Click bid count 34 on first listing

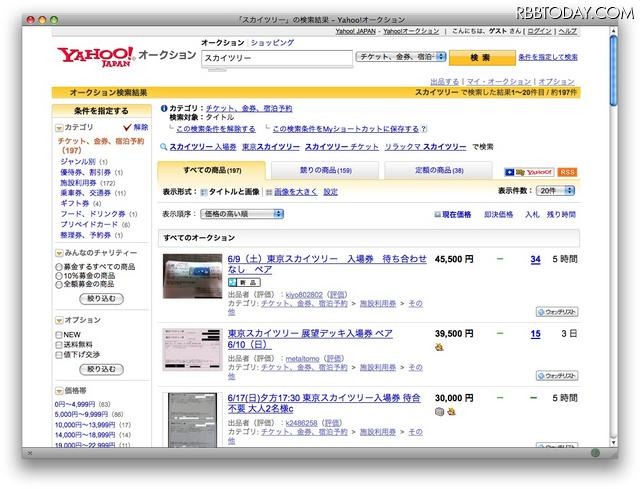tap(536, 260)
